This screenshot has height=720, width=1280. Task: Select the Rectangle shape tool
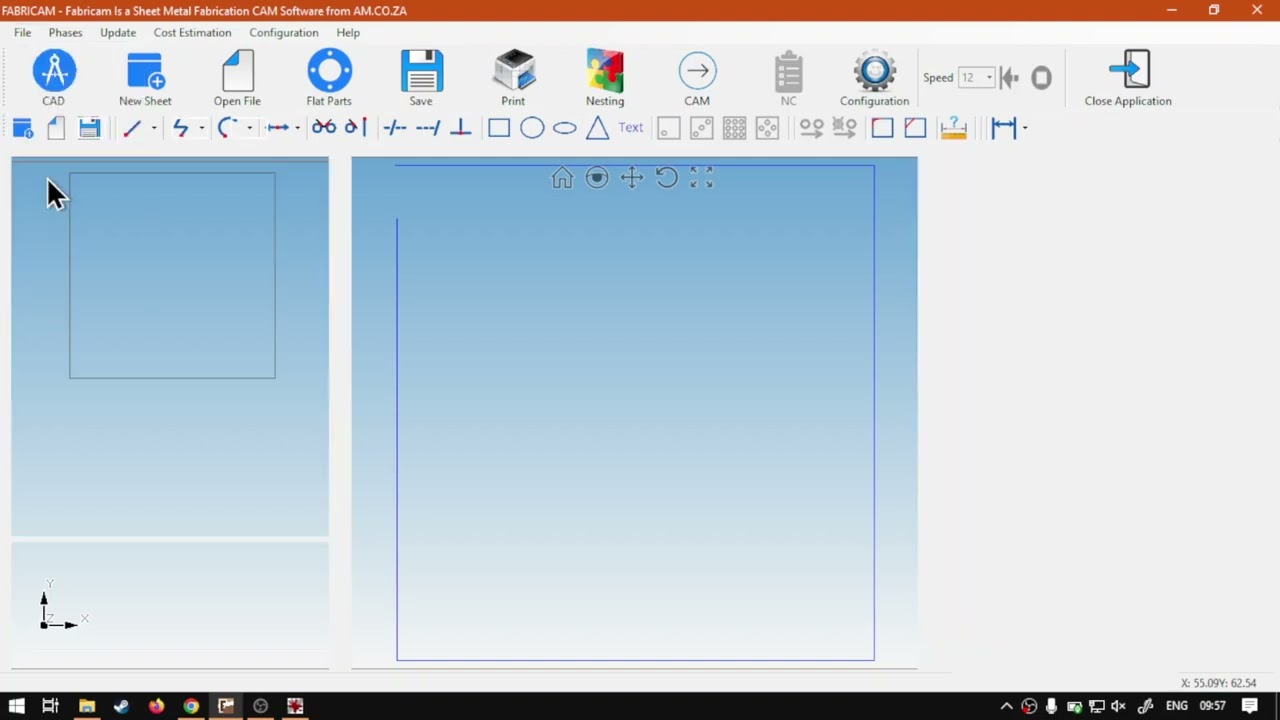499,128
